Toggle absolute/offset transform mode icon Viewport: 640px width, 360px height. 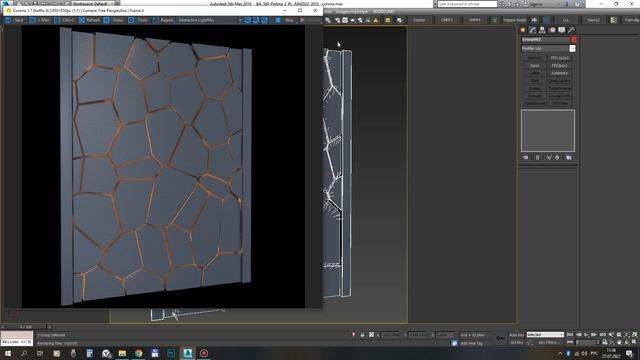(371, 335)
